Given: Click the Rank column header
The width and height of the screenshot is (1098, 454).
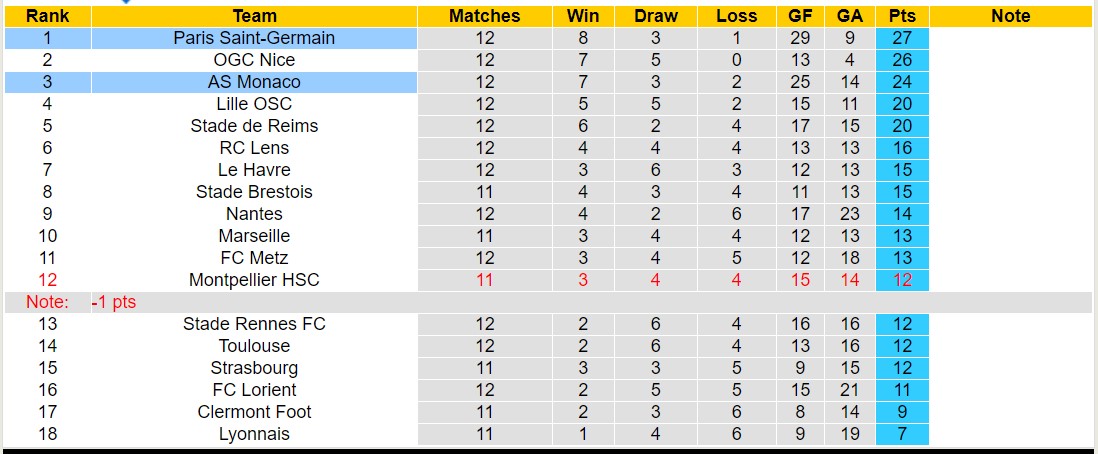Looking at the screenshot, I should pos(47,16).
